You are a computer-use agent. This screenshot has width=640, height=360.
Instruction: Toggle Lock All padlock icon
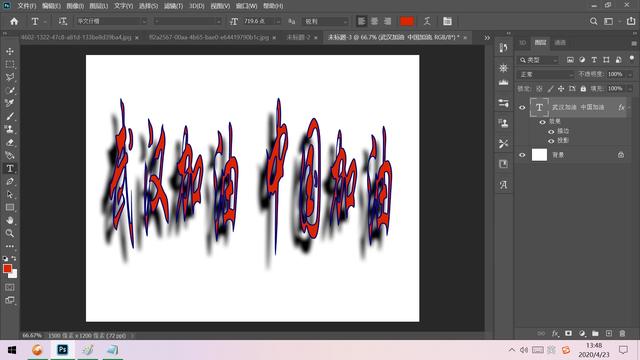[583, 89]
